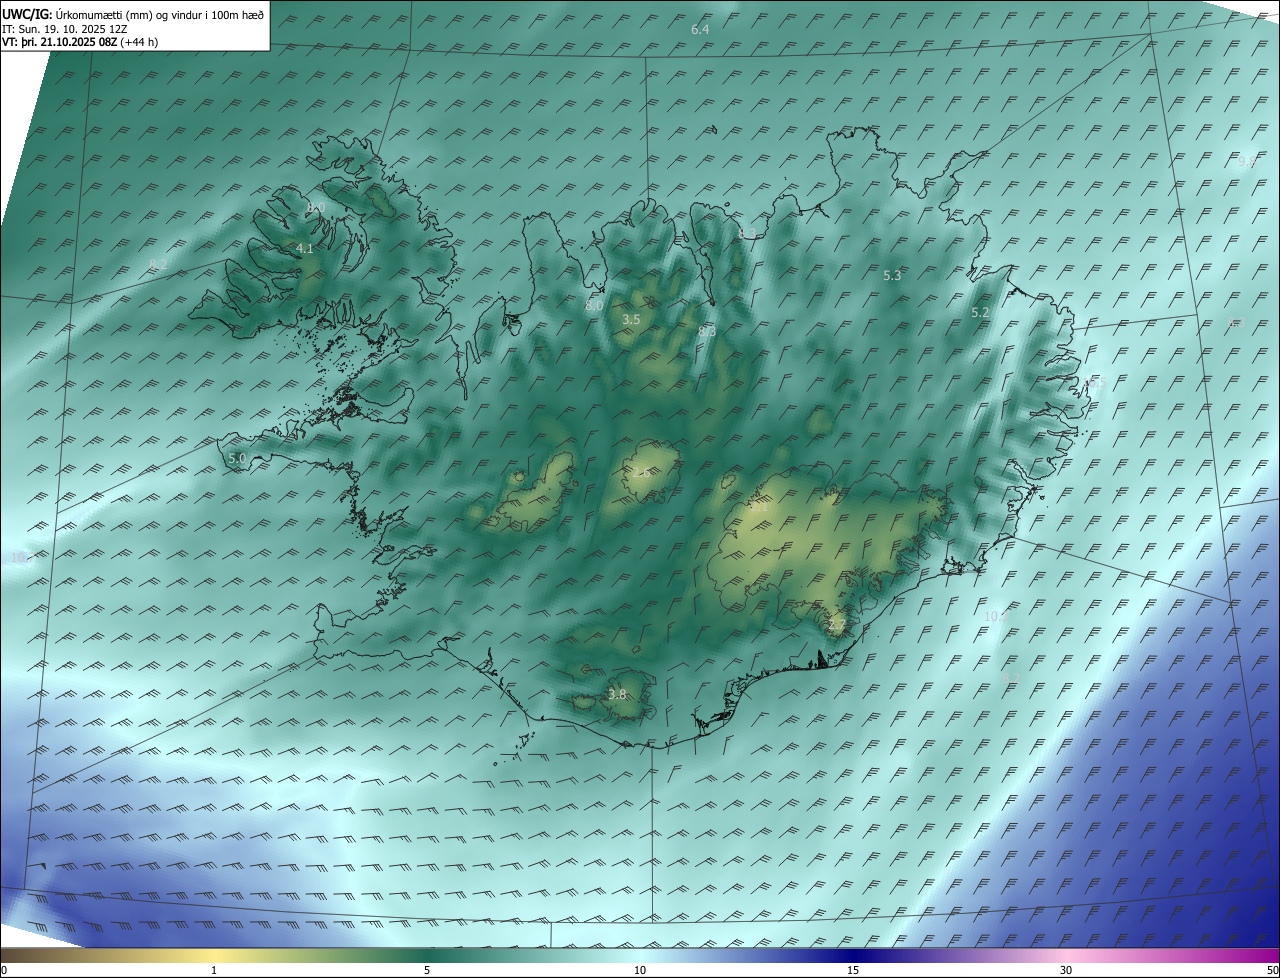Click the 2.6 value on the central glacier
This screenshot has width=1280, height=978.
pos(641,473)
